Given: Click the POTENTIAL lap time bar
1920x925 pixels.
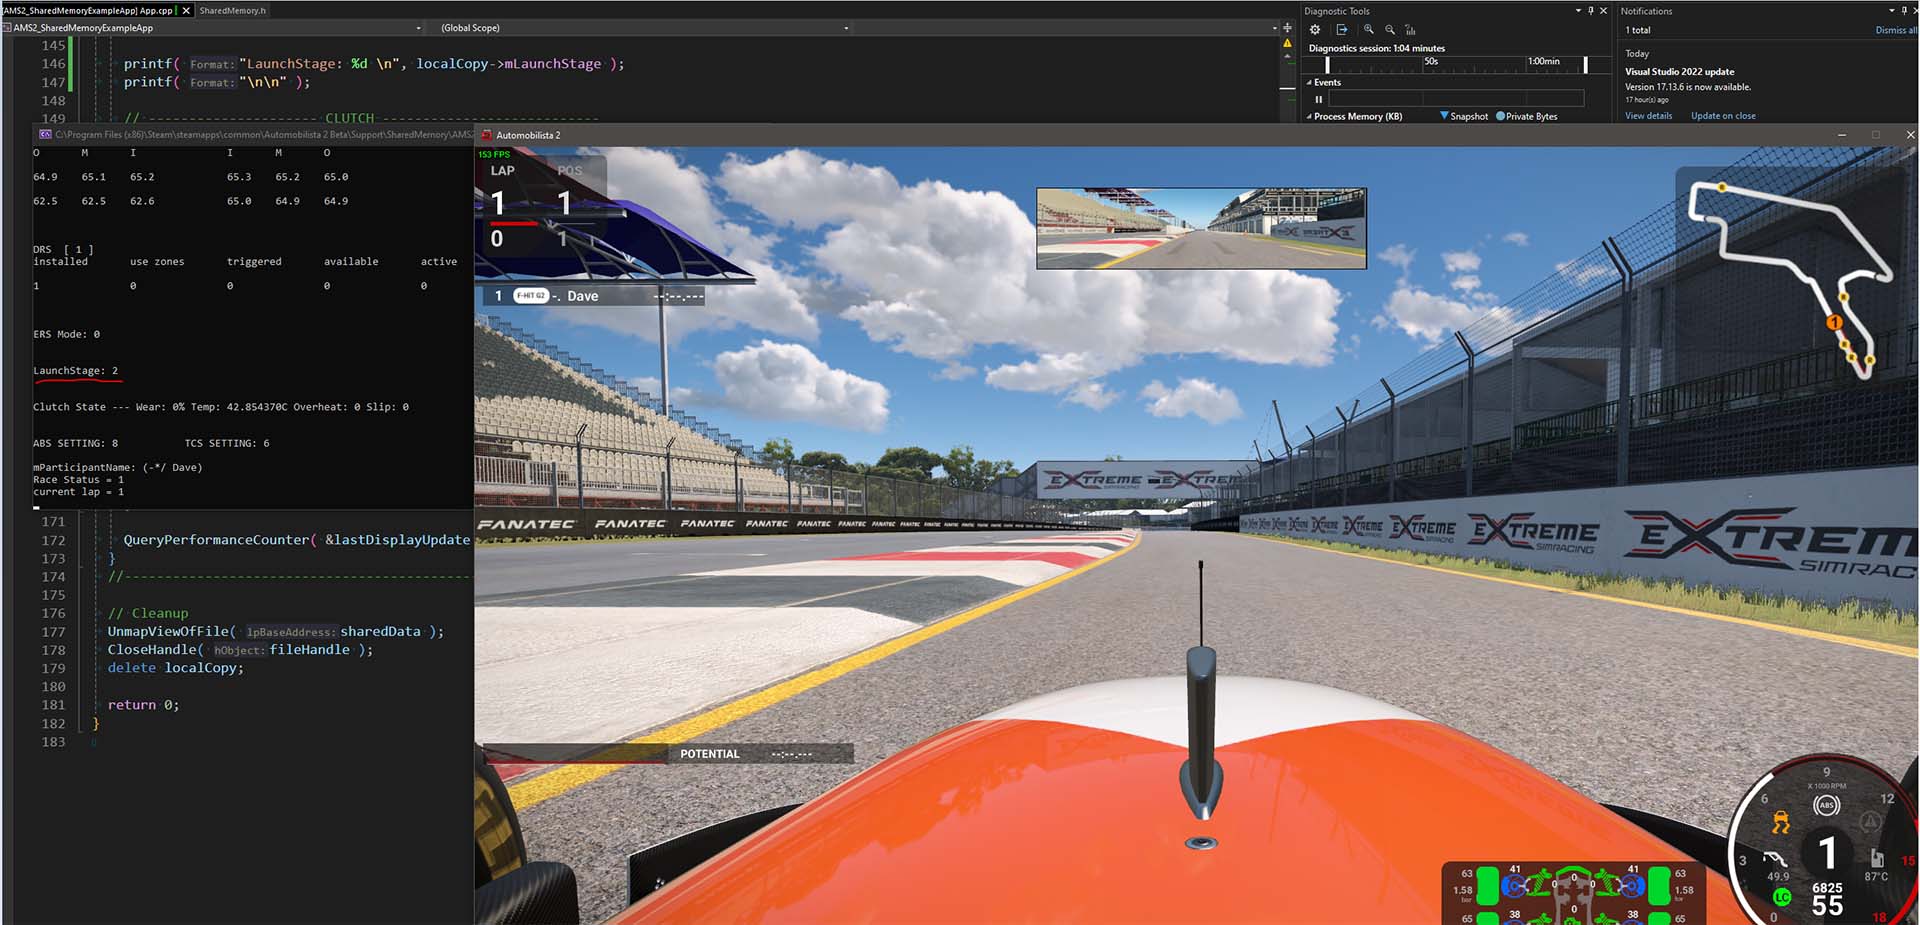Looking at the screenshot, I should [x=668, y=754].
